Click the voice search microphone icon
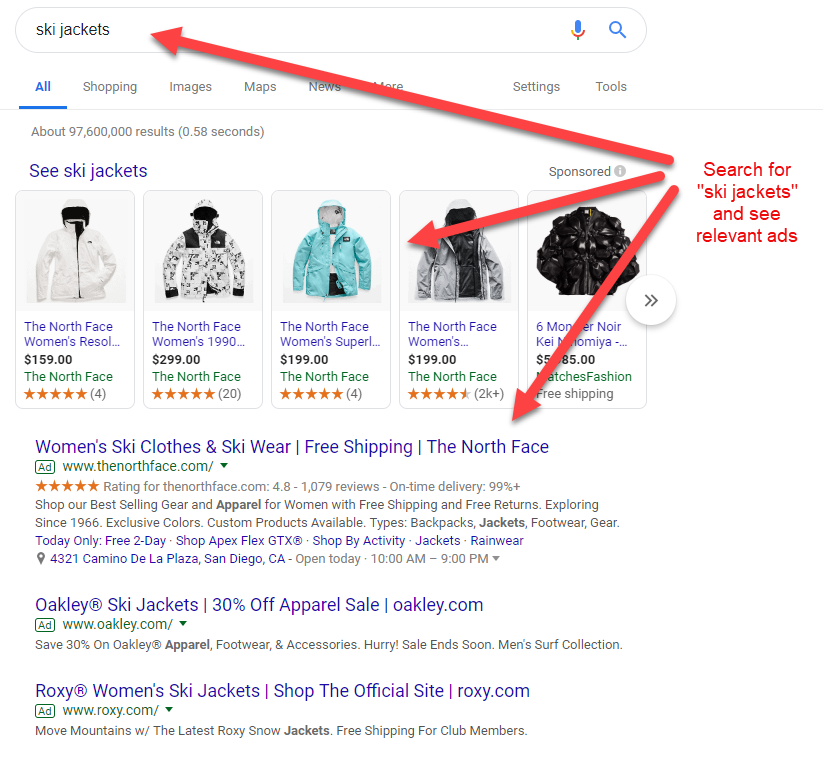Screen dimensions: 823x764 577,30
